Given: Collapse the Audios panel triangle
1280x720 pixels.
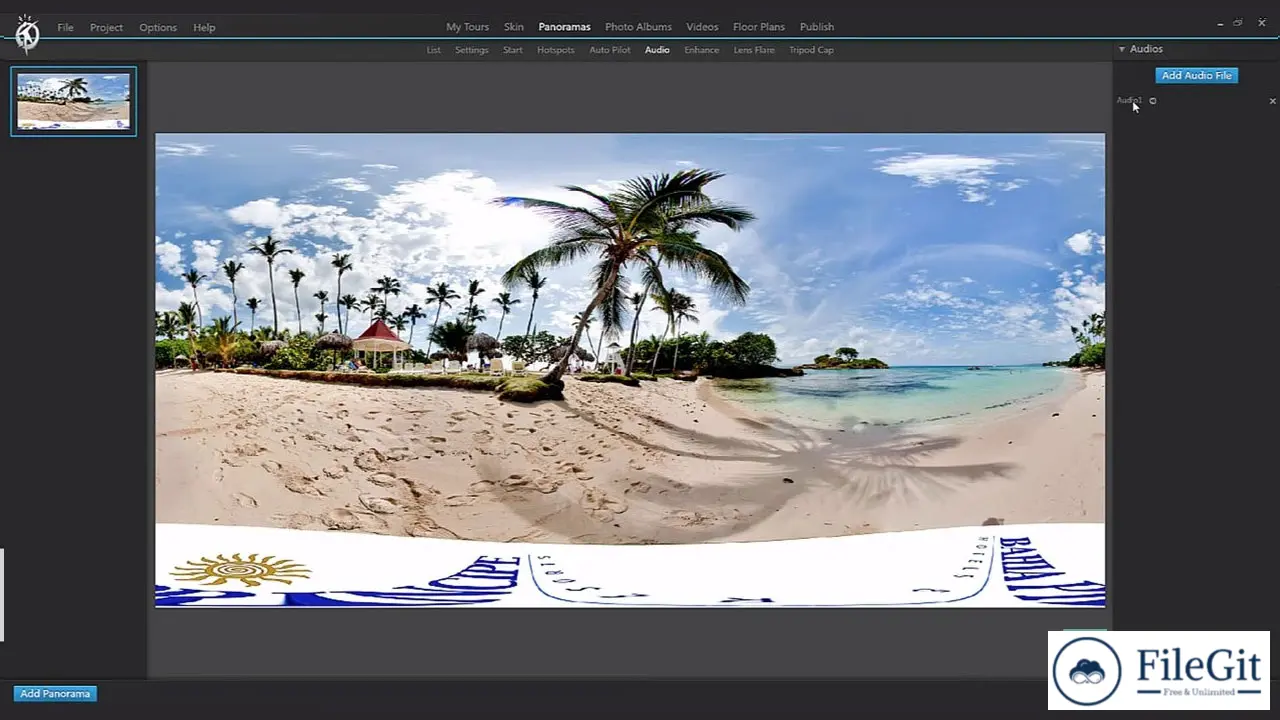Looking at the screenshot, I should 1122,49.
